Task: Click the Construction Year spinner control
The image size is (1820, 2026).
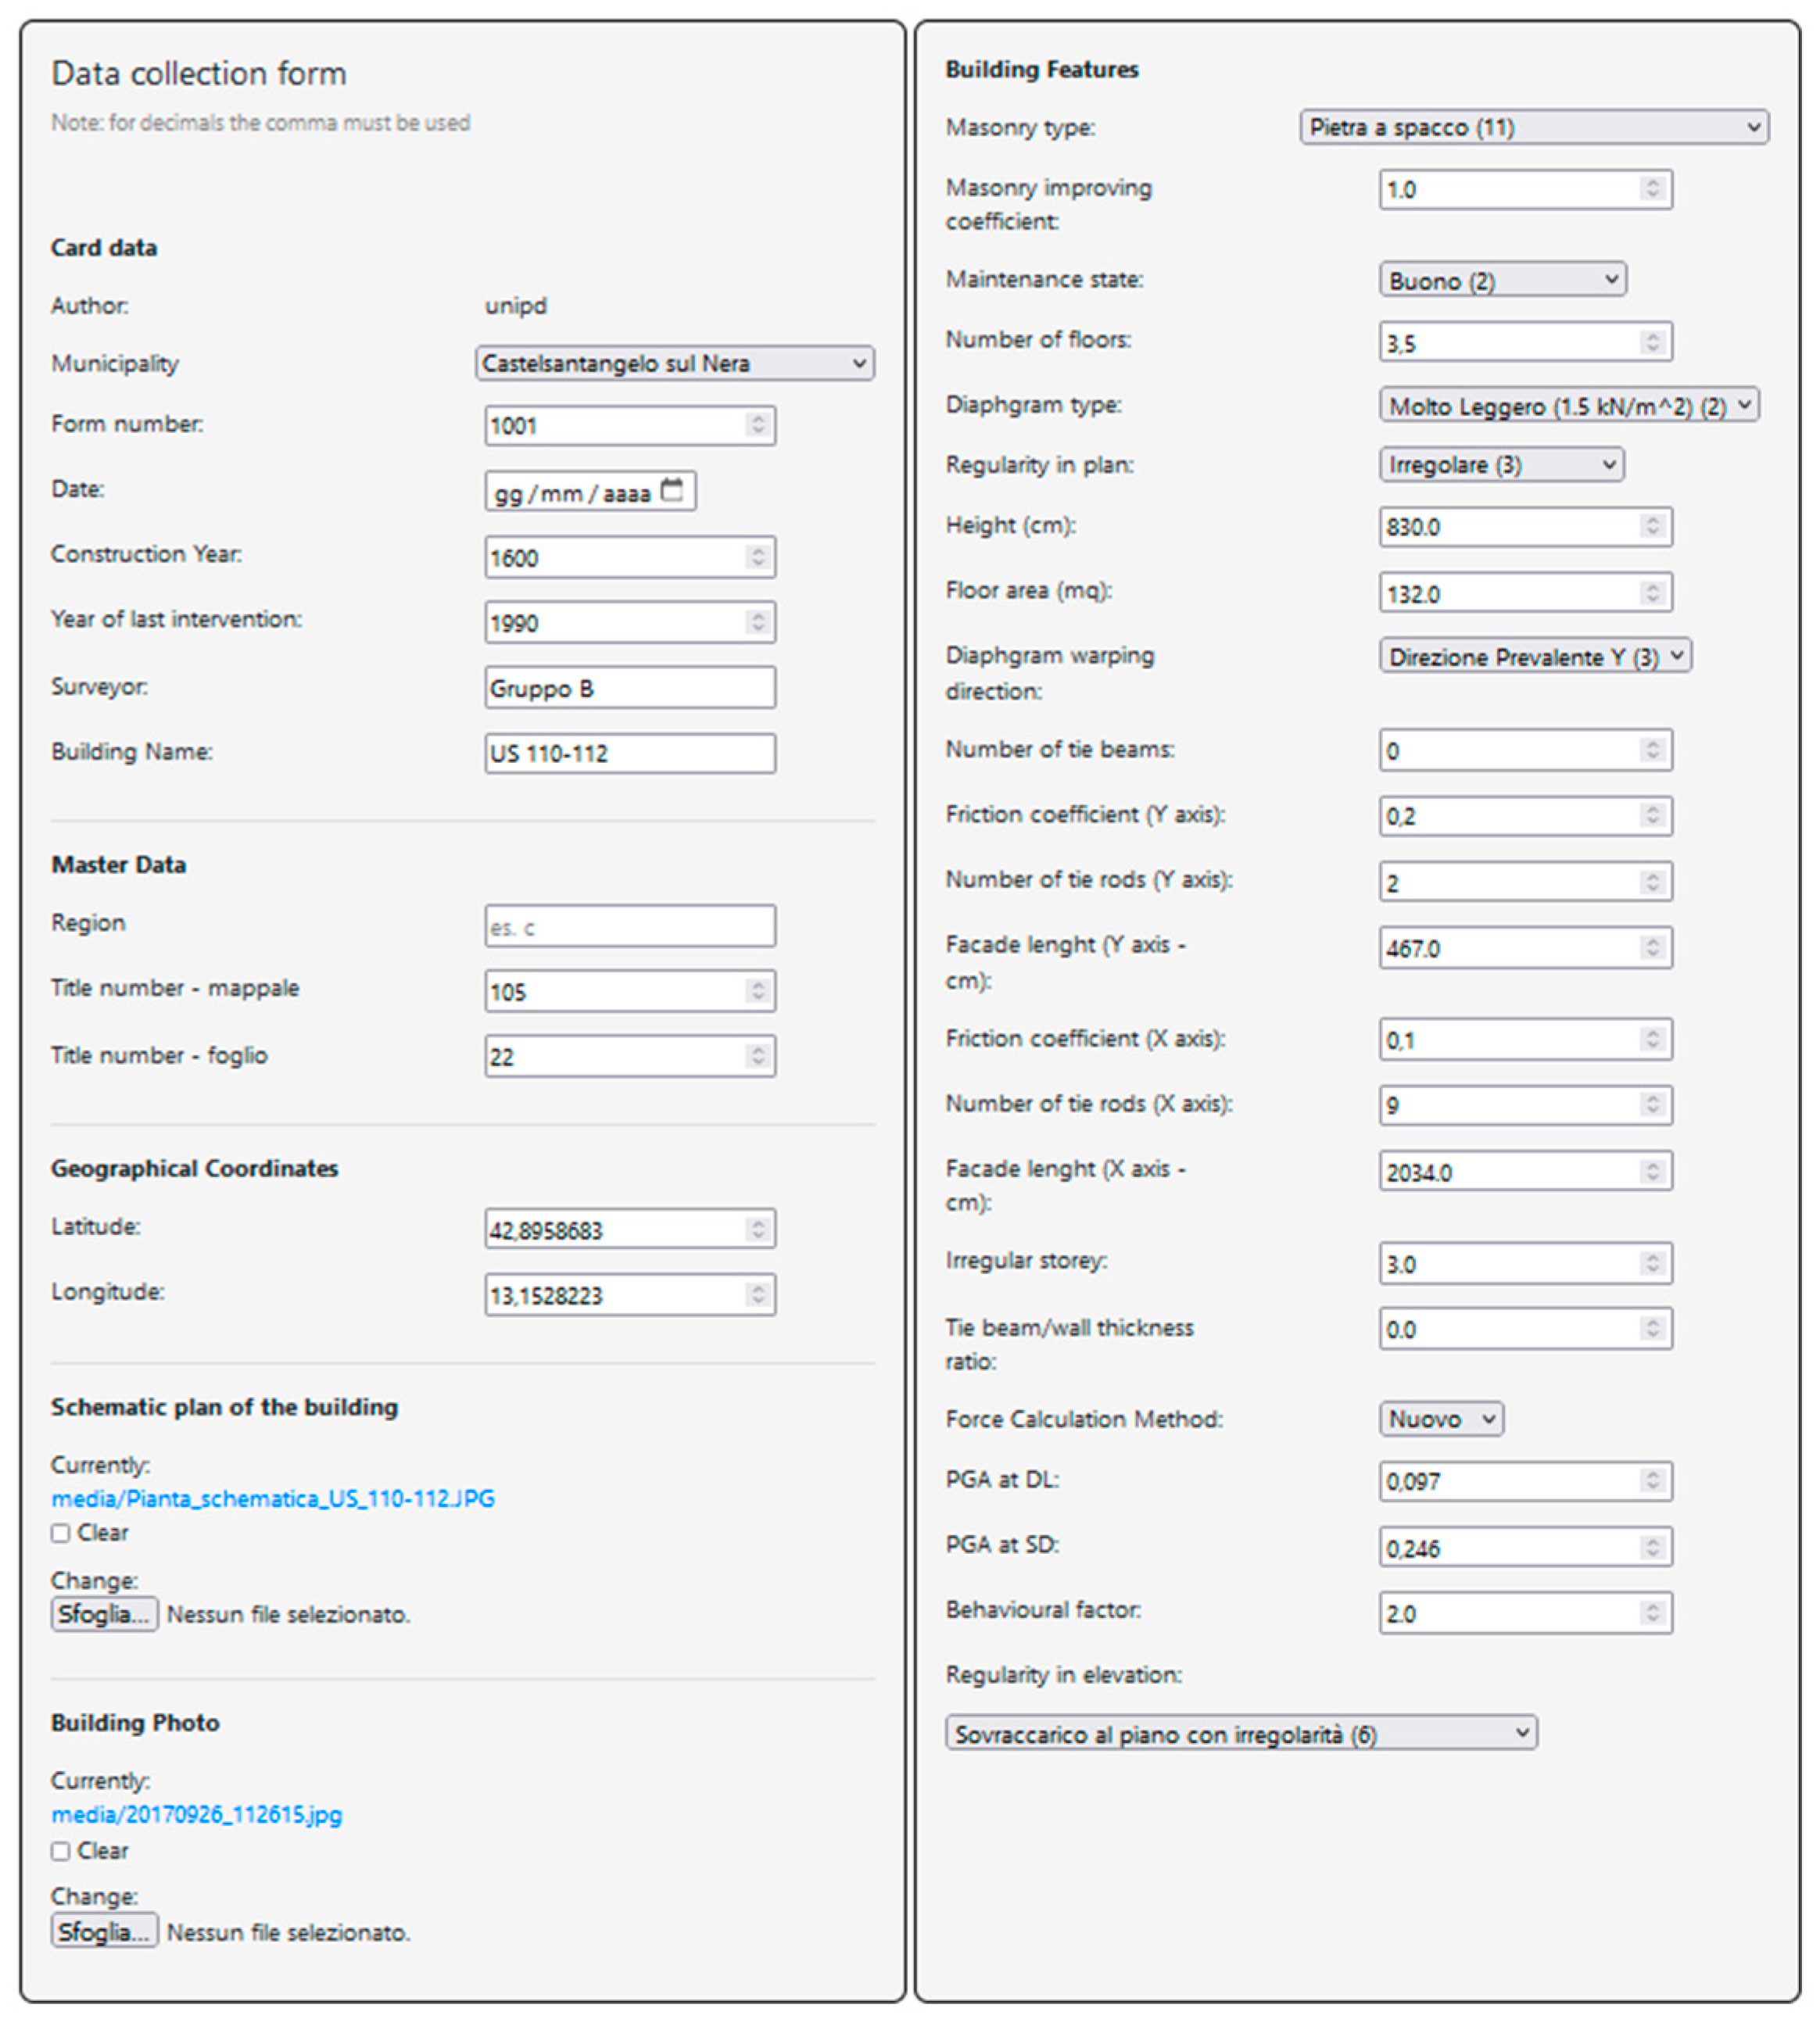Action: click(758, 557)
